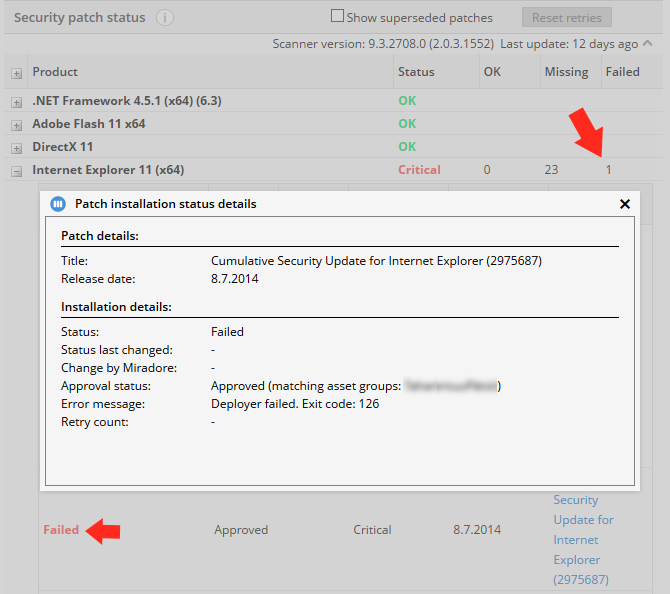This screenshot has height=594, width=670.
Task: Select the patch title text in dialog
Action: pyautogui.click(x=376, y=261)
